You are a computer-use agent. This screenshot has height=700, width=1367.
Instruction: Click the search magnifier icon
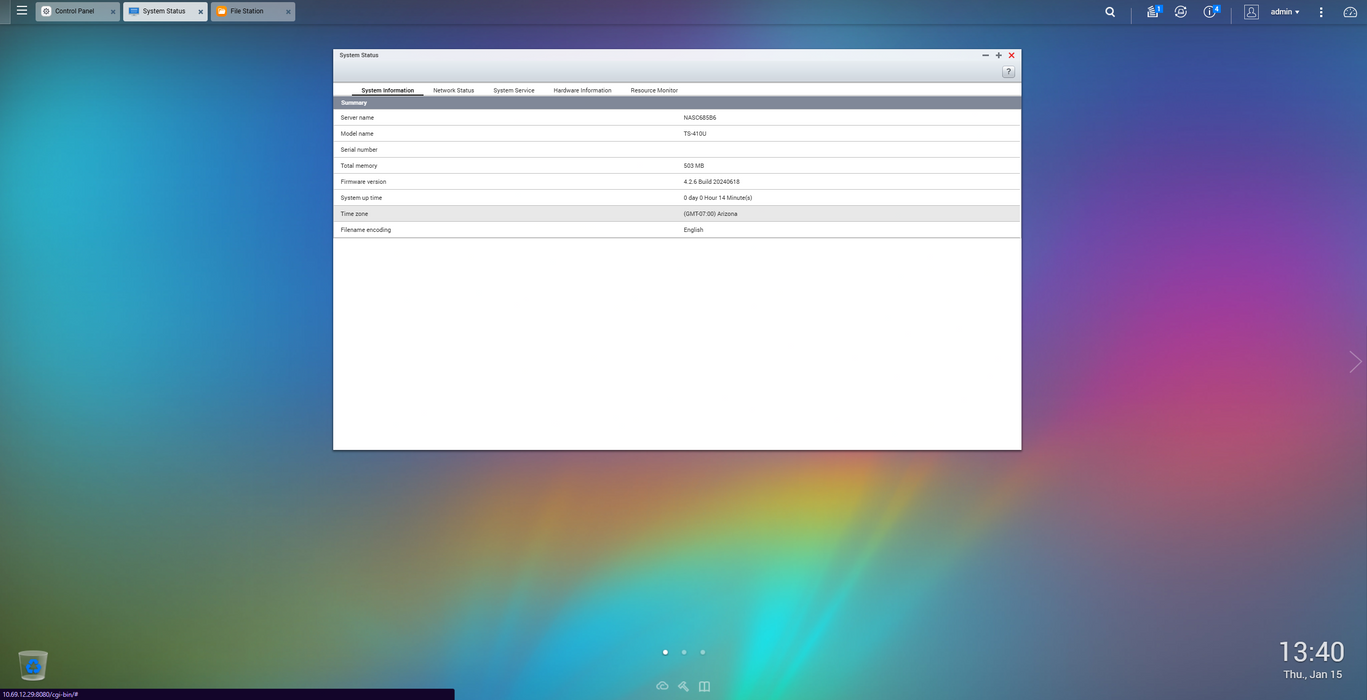tap(1110, 12)
